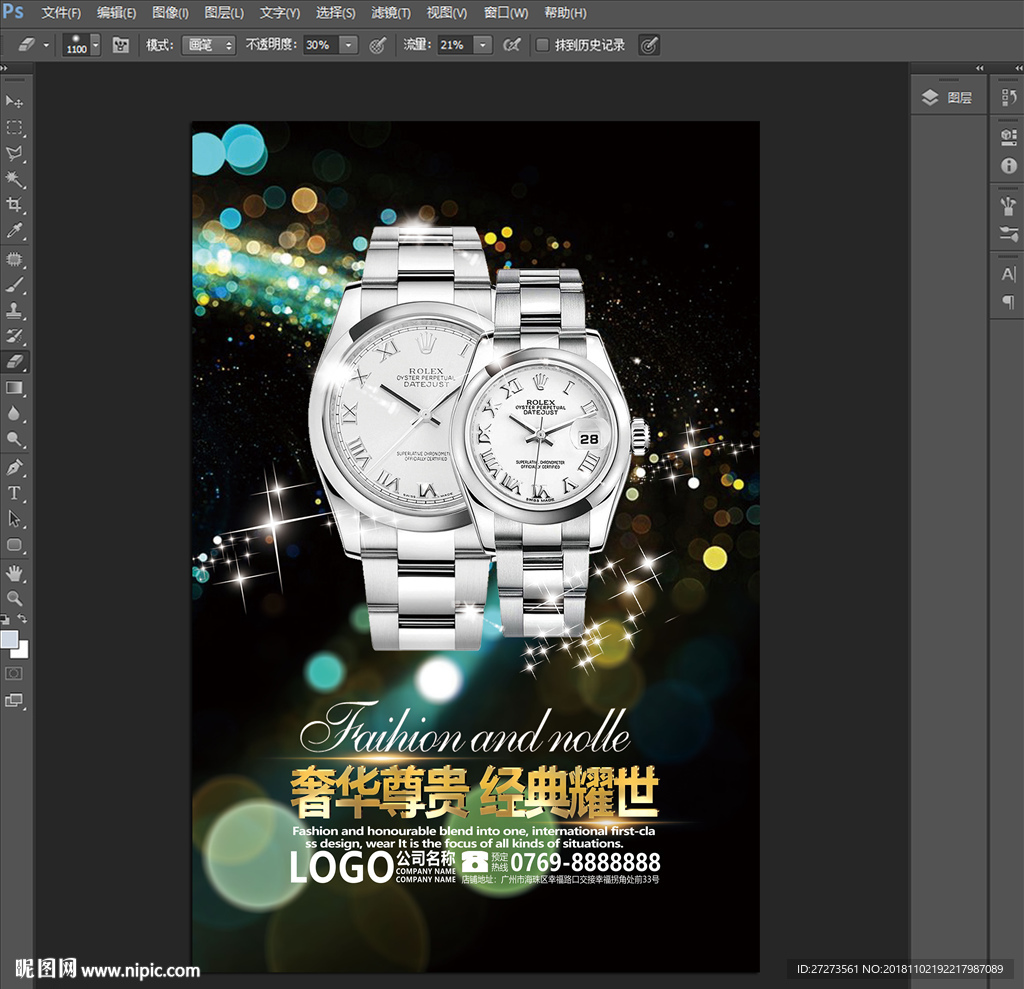Viewport: 1024px width, 989px height.
Task: Swap foreground and background colors
Action: (x=22, y=619)
